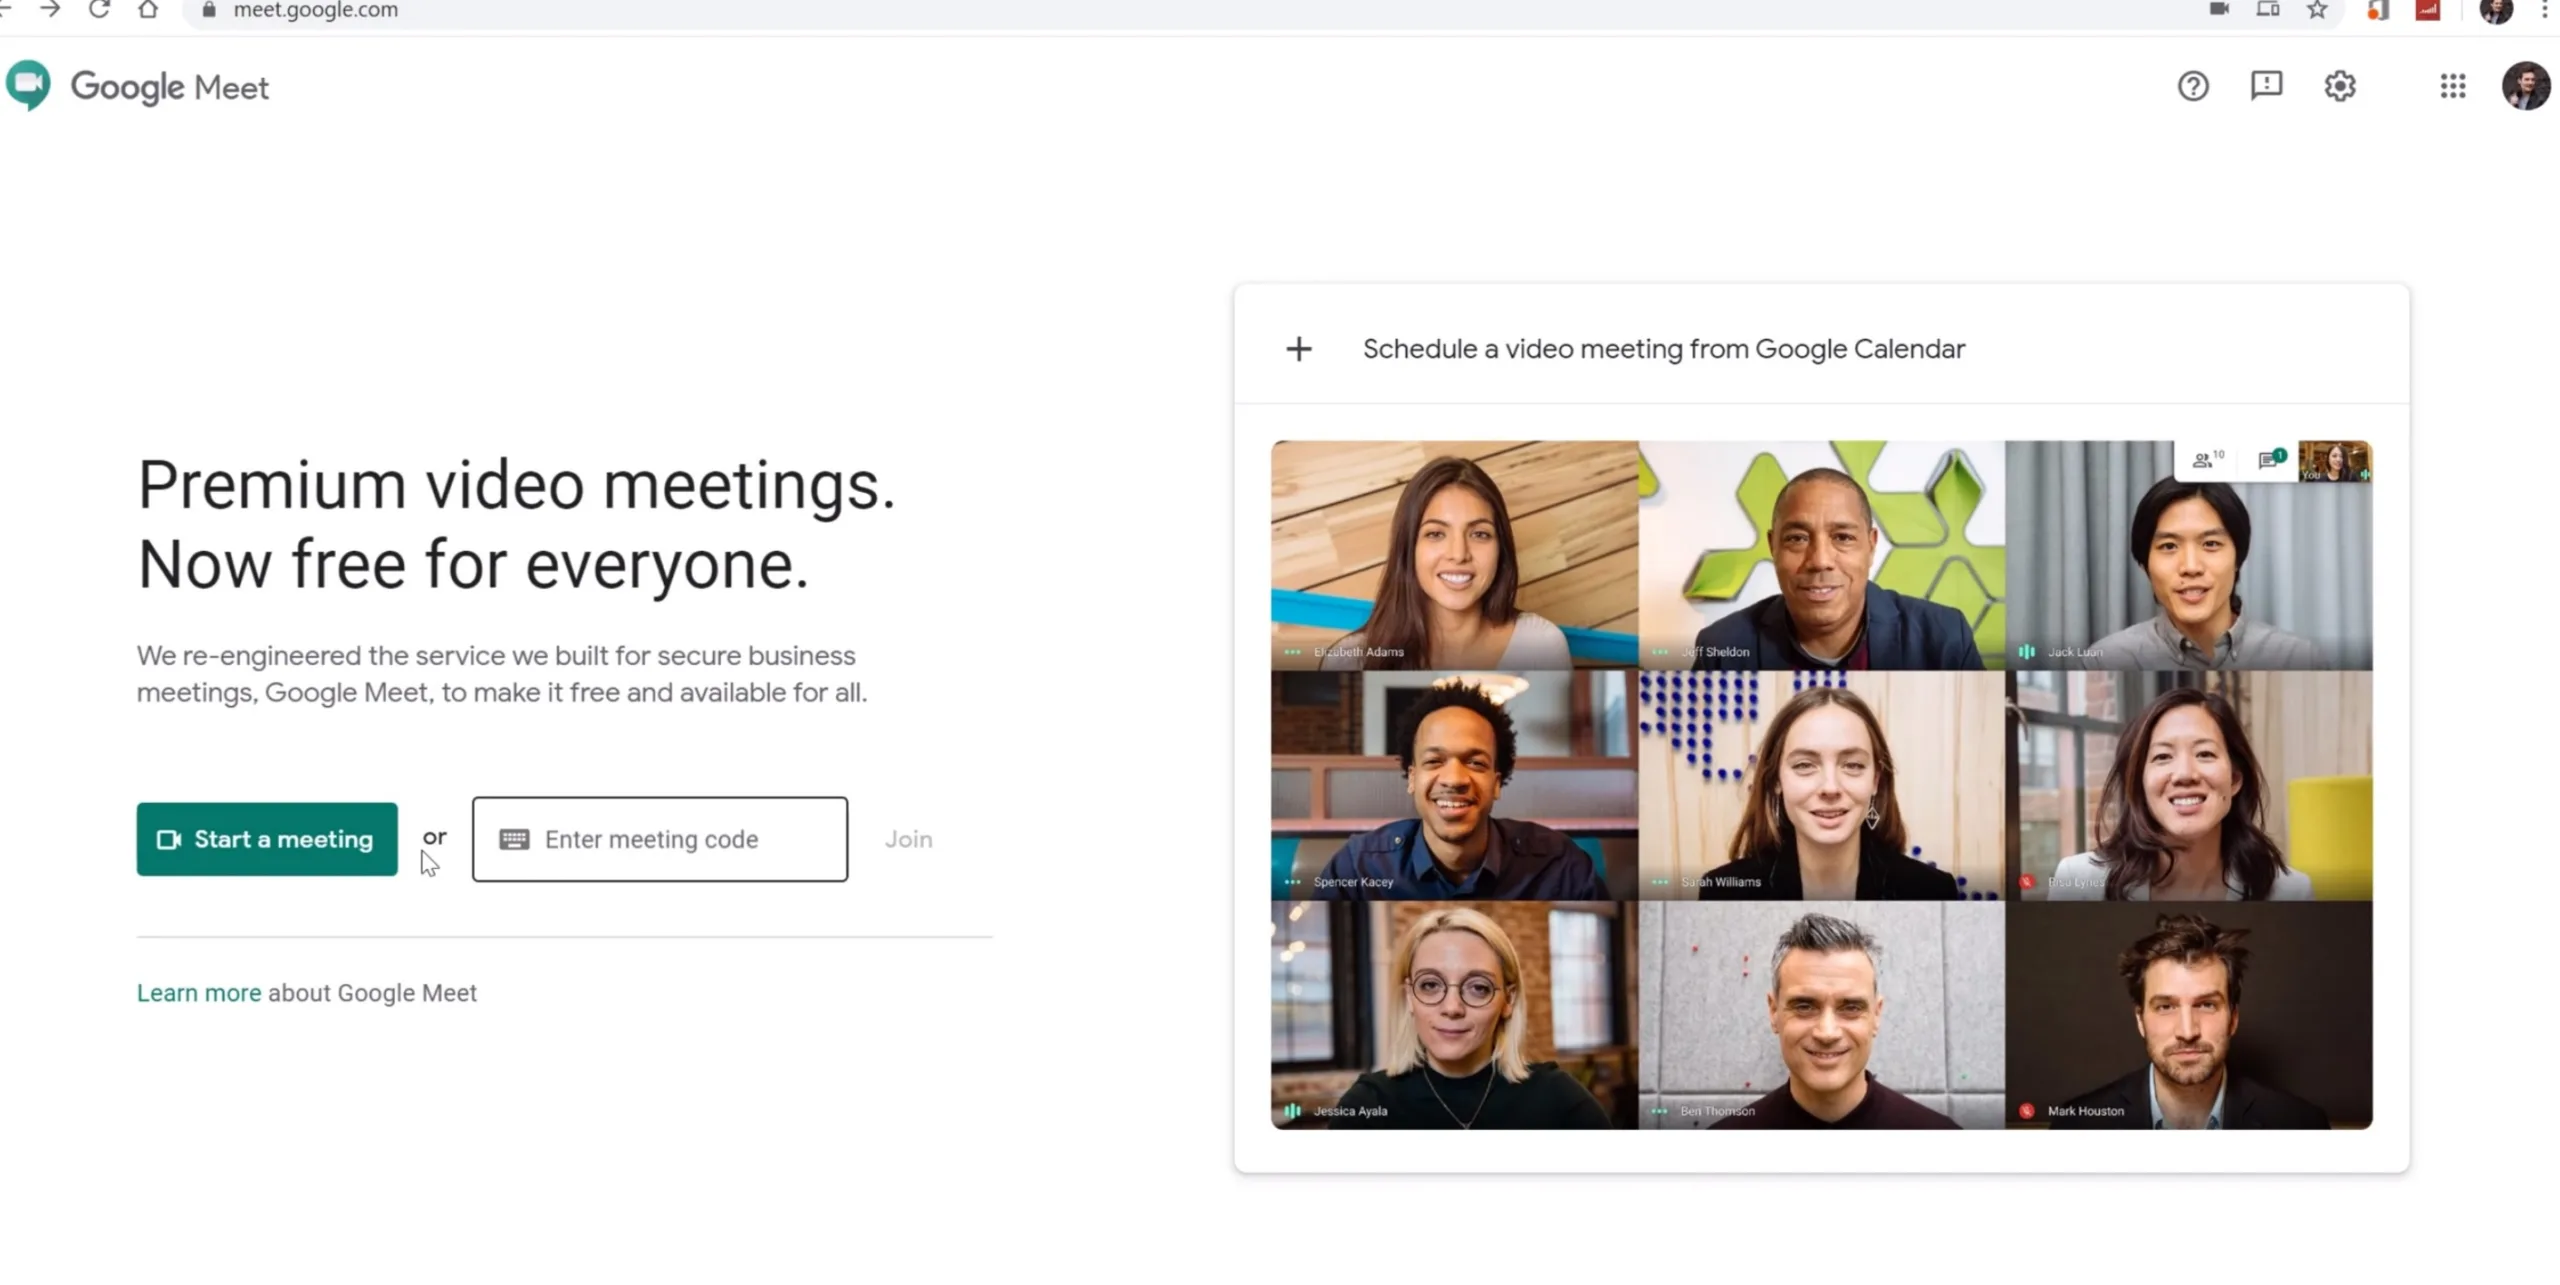Image resolution: width=2560 pixels, height=1285 pixels.
Task: Open Google Meet settings gear
Action: pyautogui.click(x=2340, y=86)
